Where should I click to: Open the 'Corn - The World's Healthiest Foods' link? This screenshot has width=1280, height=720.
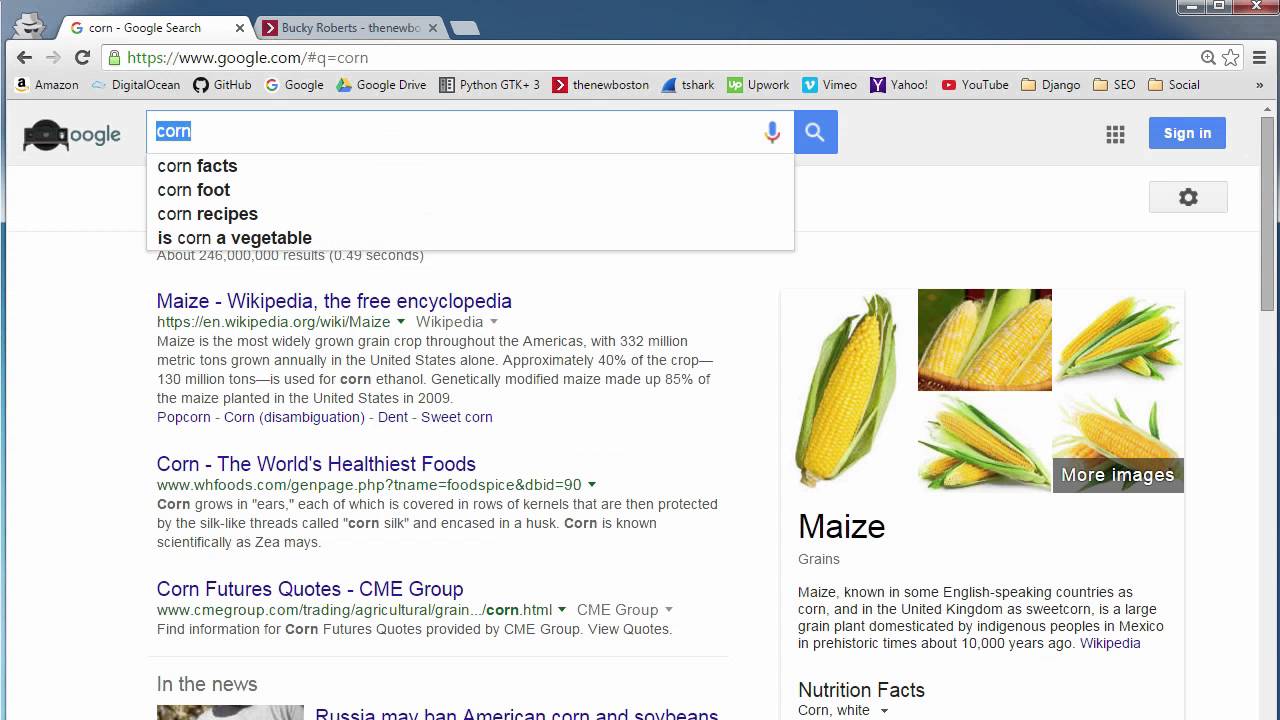(315, 464)
